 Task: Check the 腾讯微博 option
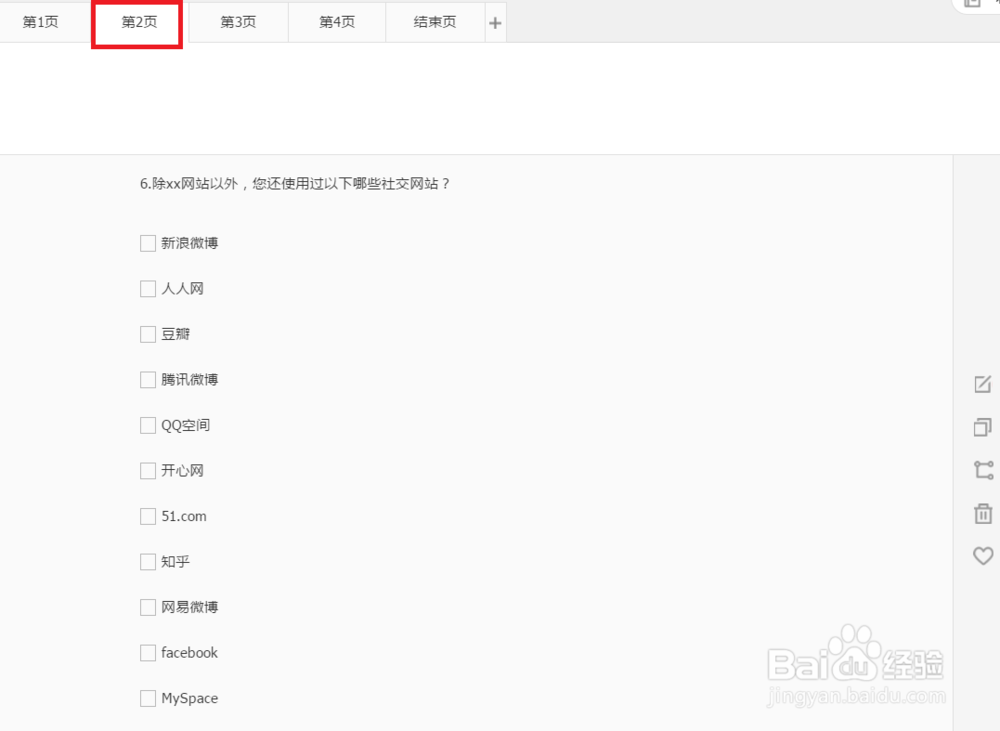pos(147,379)
